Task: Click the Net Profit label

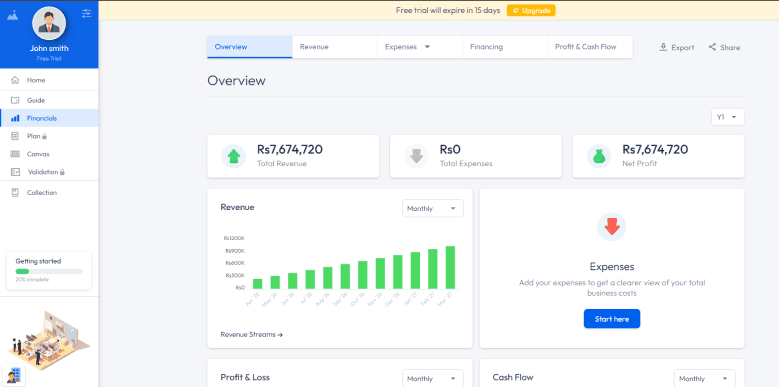Action: 639,163
